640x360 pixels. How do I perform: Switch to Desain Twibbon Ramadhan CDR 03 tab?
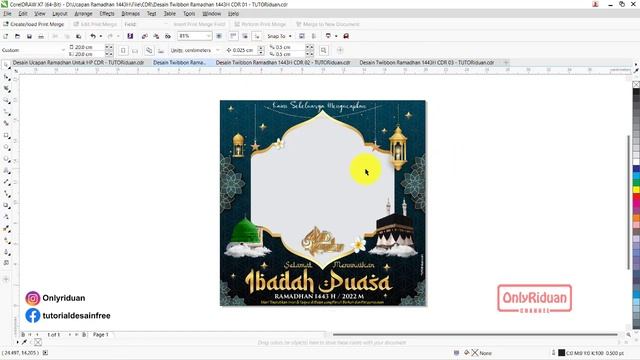pos(427,62)
